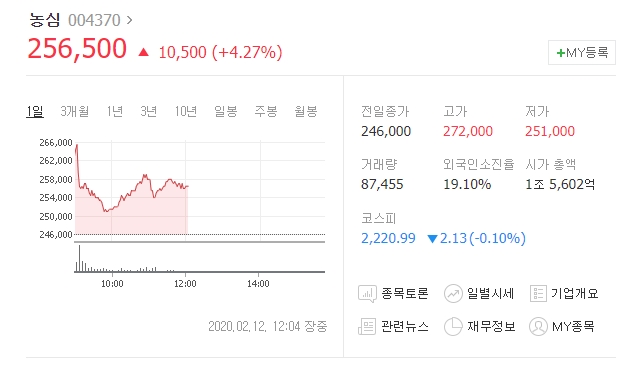This screenshot has width=630, height=369.
Task: Switch to the 1년 chart tab
Action: click(x=115, y=111)
